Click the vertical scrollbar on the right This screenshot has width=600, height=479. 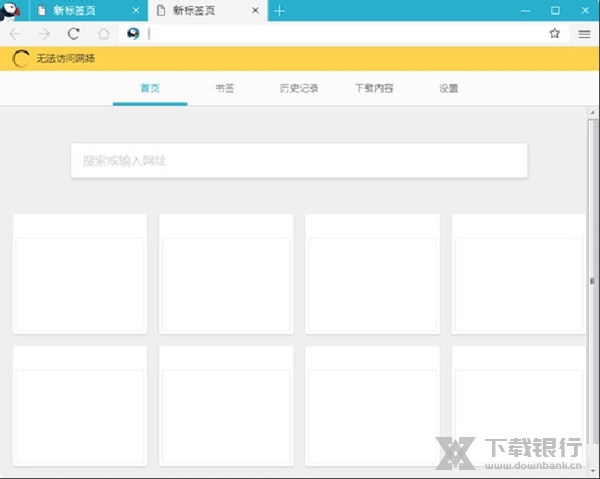click(x=593, y=280)
